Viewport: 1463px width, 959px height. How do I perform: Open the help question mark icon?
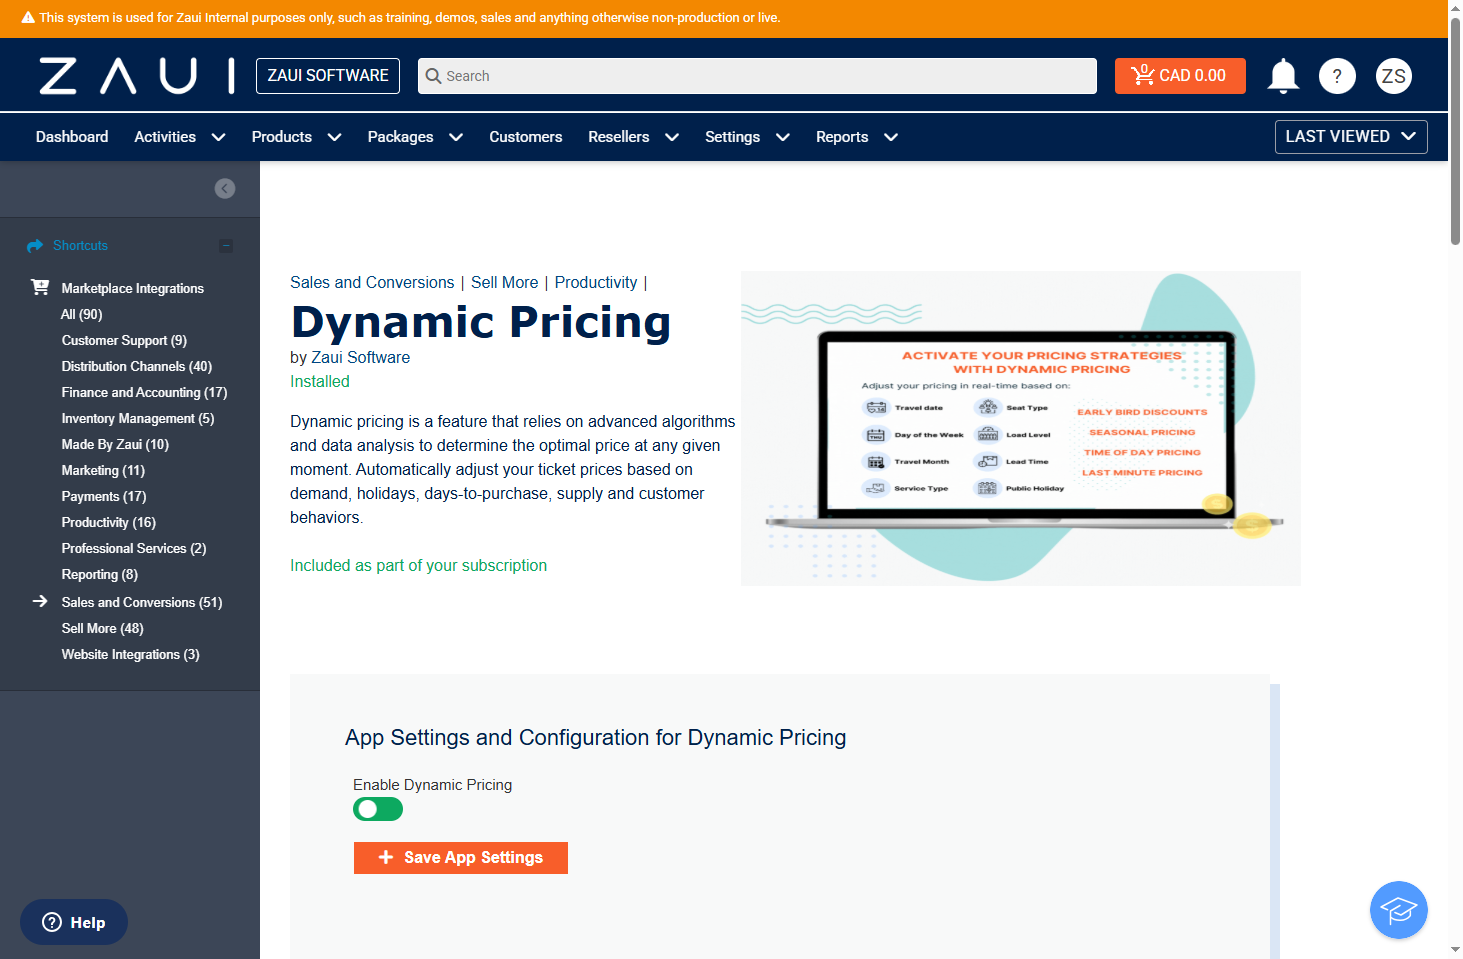click(1337, 76)
